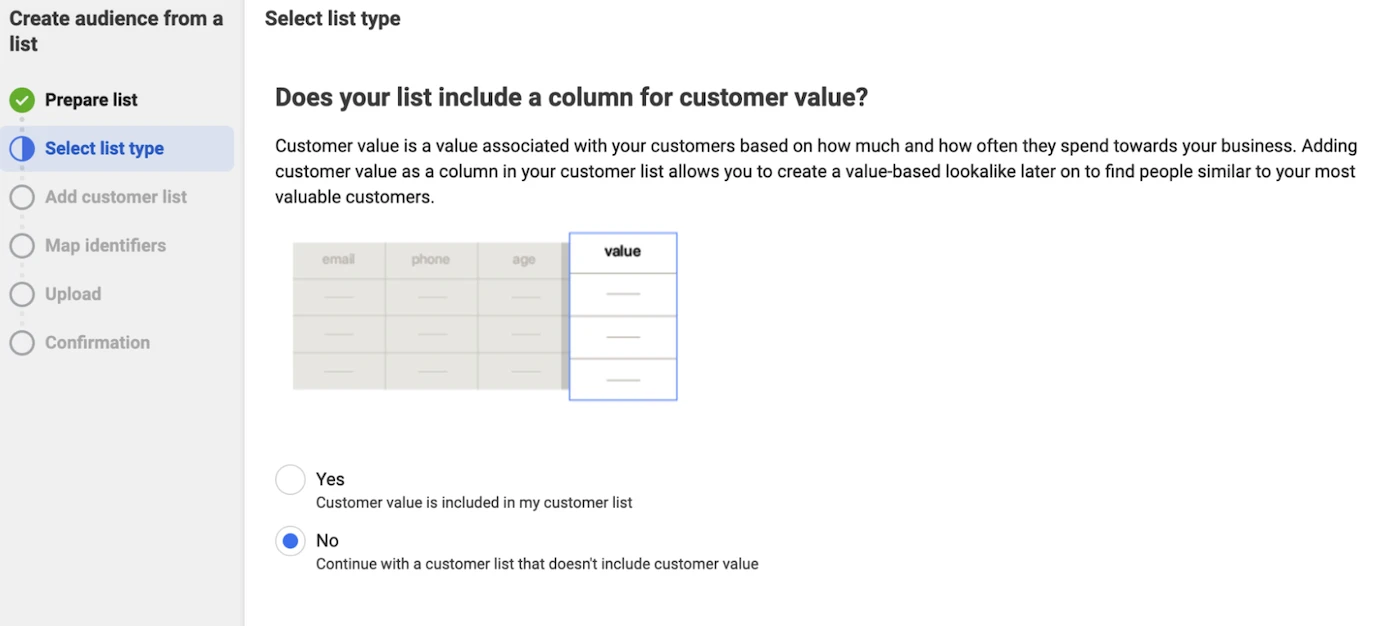Click the highlighted value column in the illustration
The height and width of the screenshot is (626, 1373).
point(623,316)
